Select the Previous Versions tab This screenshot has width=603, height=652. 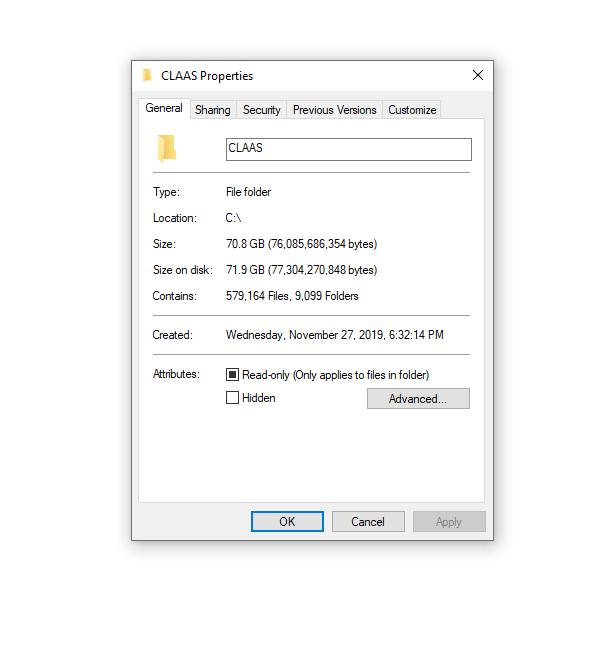tap(334, 110)
